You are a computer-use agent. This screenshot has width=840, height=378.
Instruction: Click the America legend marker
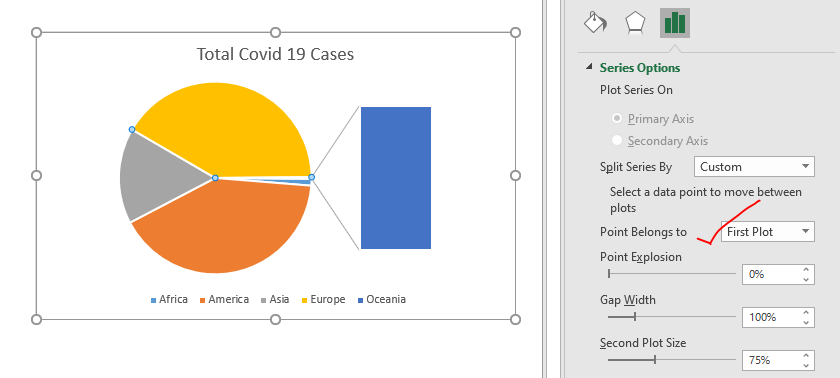tap(203, 300)
